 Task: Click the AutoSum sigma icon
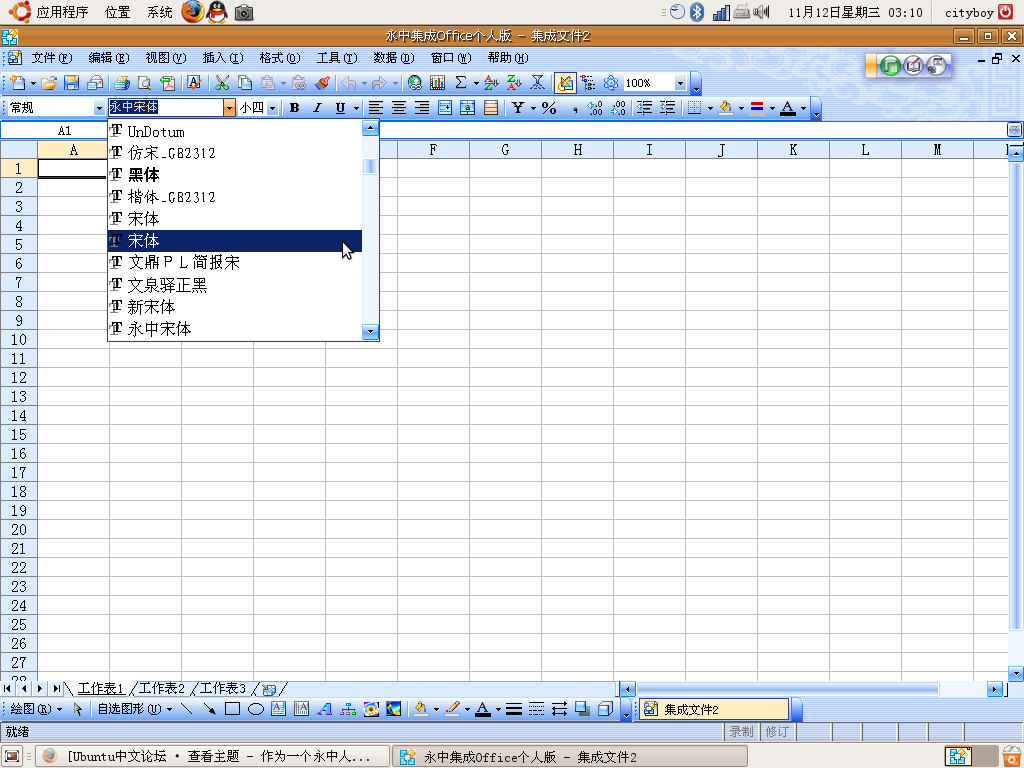pyautogui.click(x=461, y=83)
